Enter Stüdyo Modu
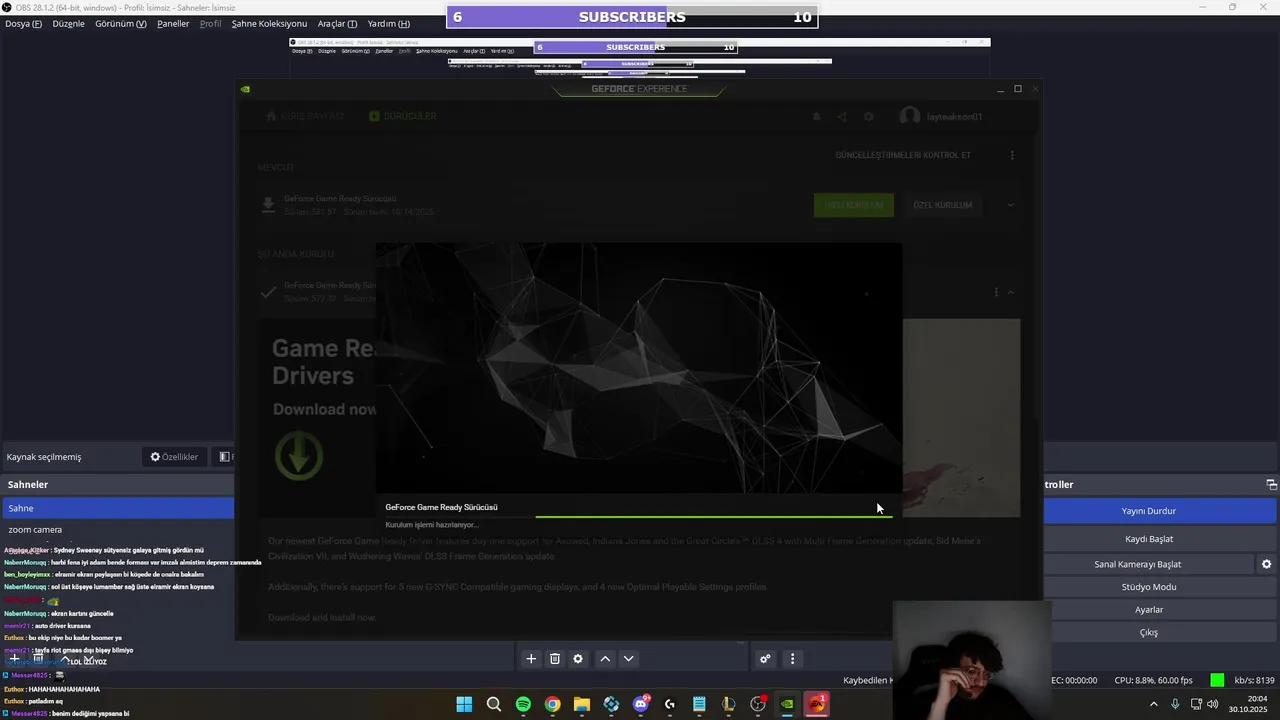Viewport: 1280px width, 720px height. [x=1149, y=587]
